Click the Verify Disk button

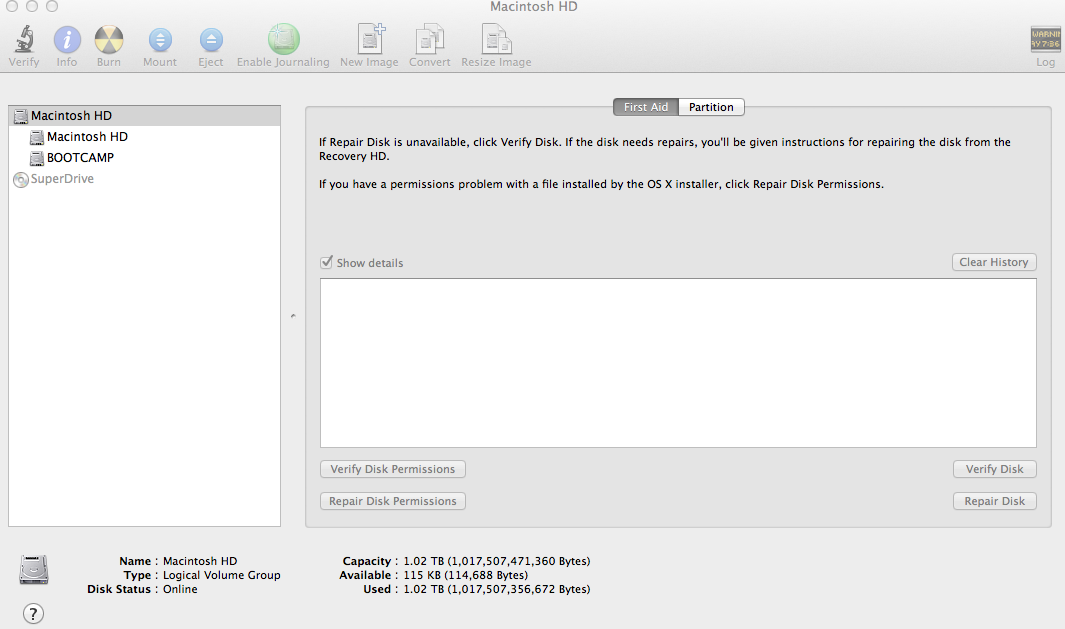click(994, 469)
